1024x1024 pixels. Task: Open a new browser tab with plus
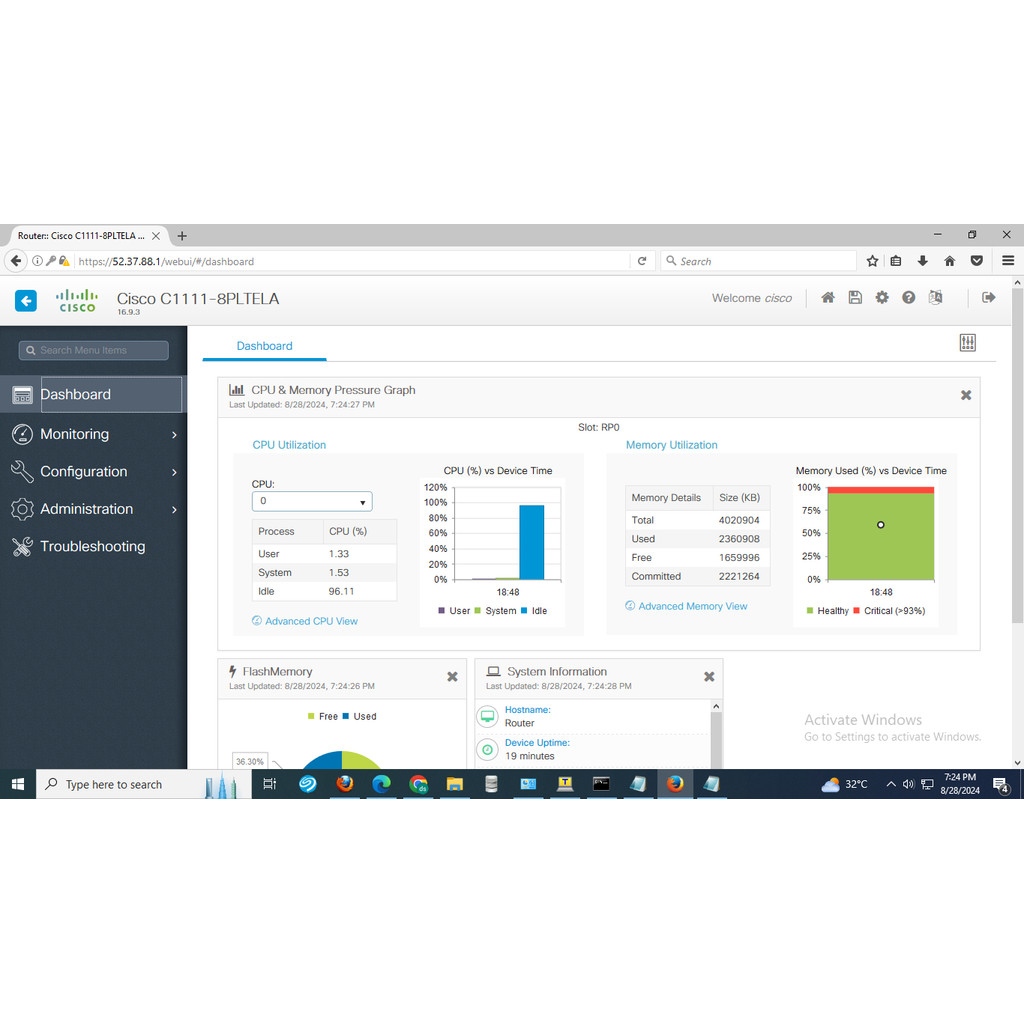point(182,236)
